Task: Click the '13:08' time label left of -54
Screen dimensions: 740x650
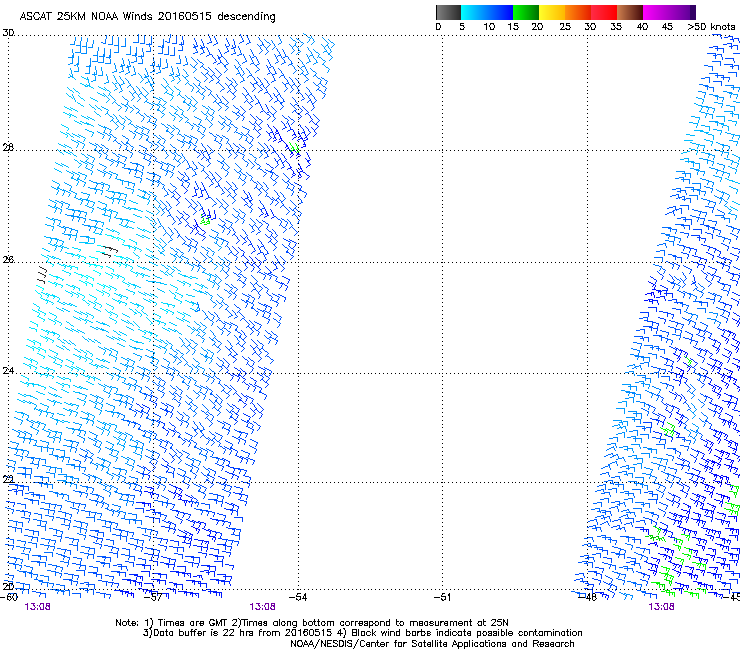Action: coord(262,607)
